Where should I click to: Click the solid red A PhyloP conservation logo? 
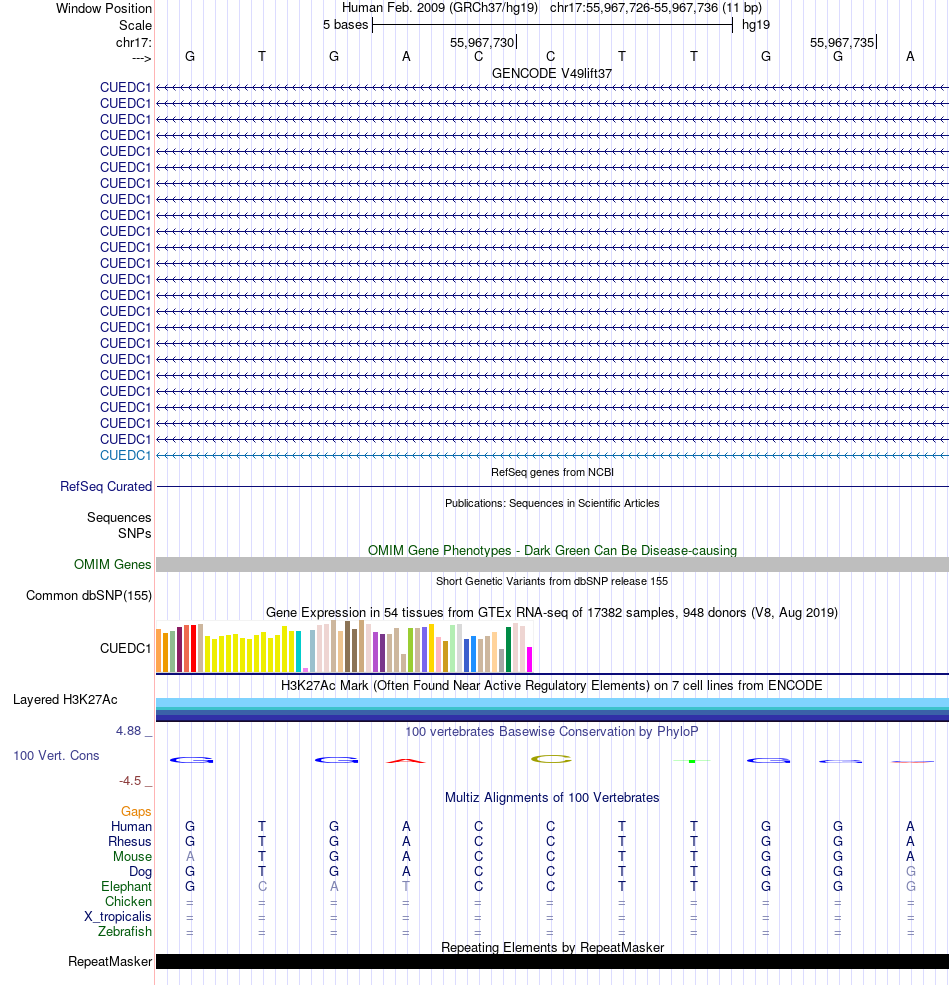(406, 761)
